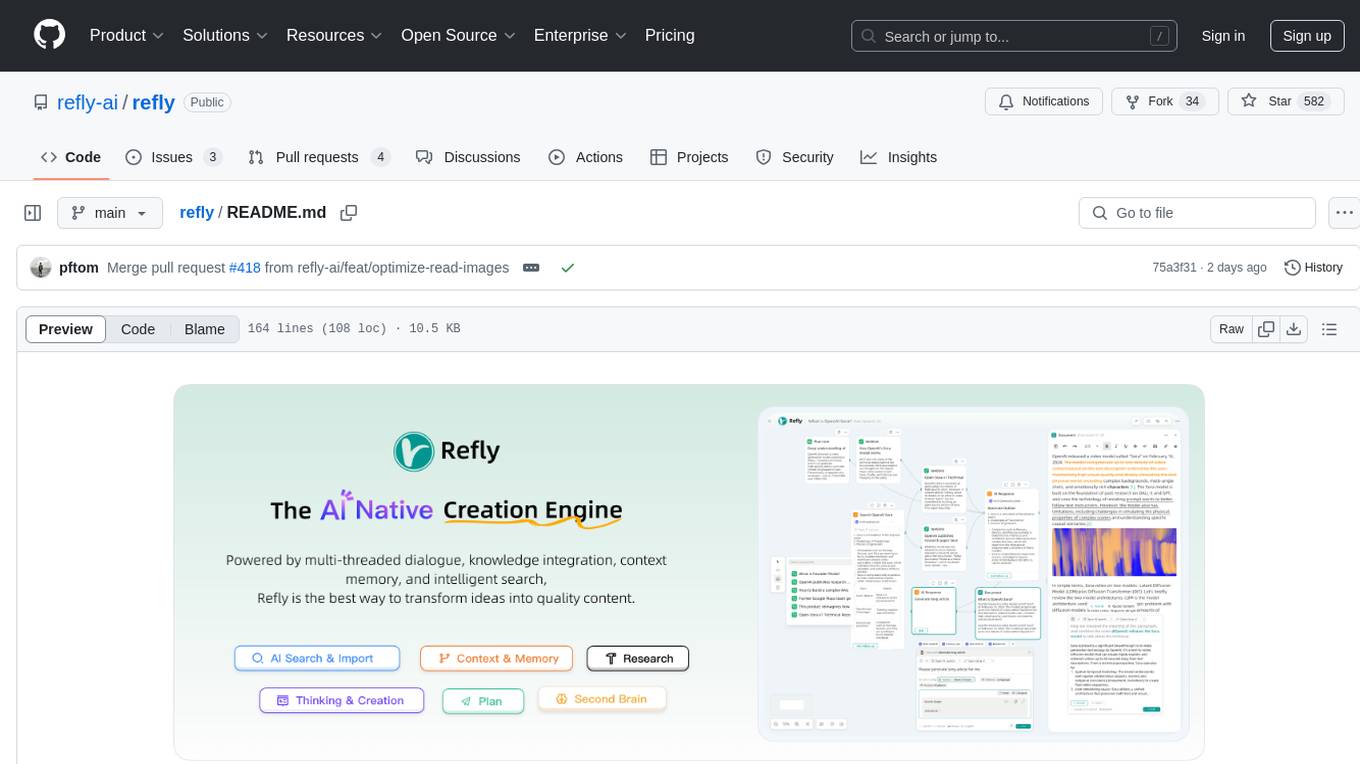Open the README outline list
Screen dimensions: 1360x764
pyautogui.click(x=1329, y=329)
